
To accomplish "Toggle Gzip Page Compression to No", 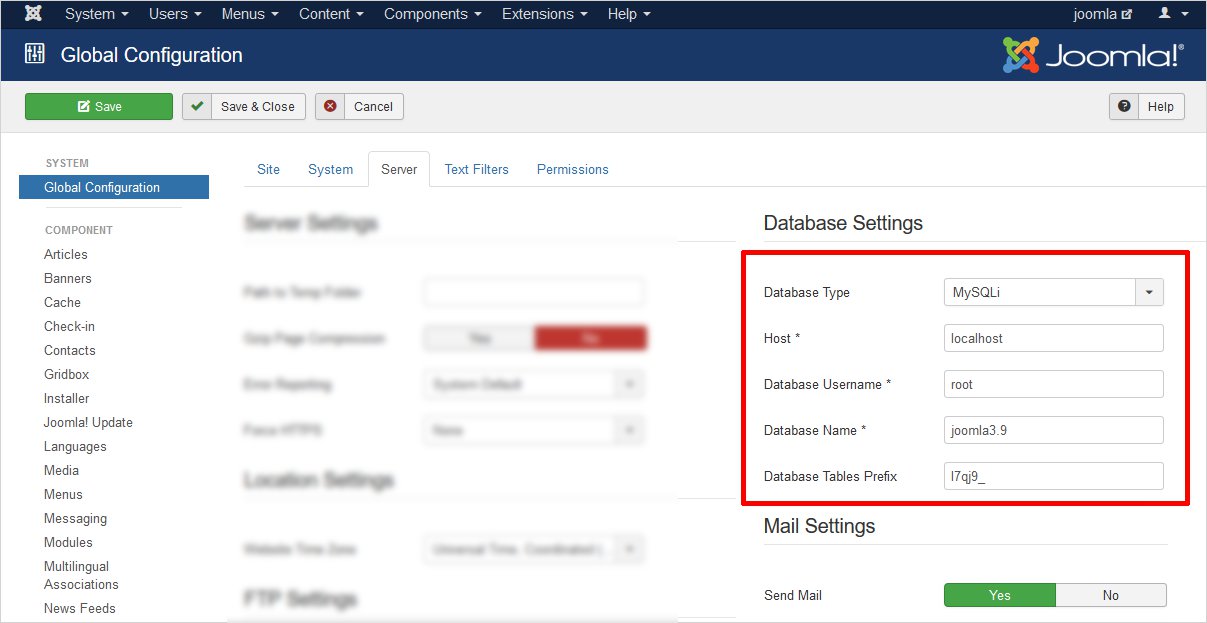I will pyautogui.click(x=590, y=339).
